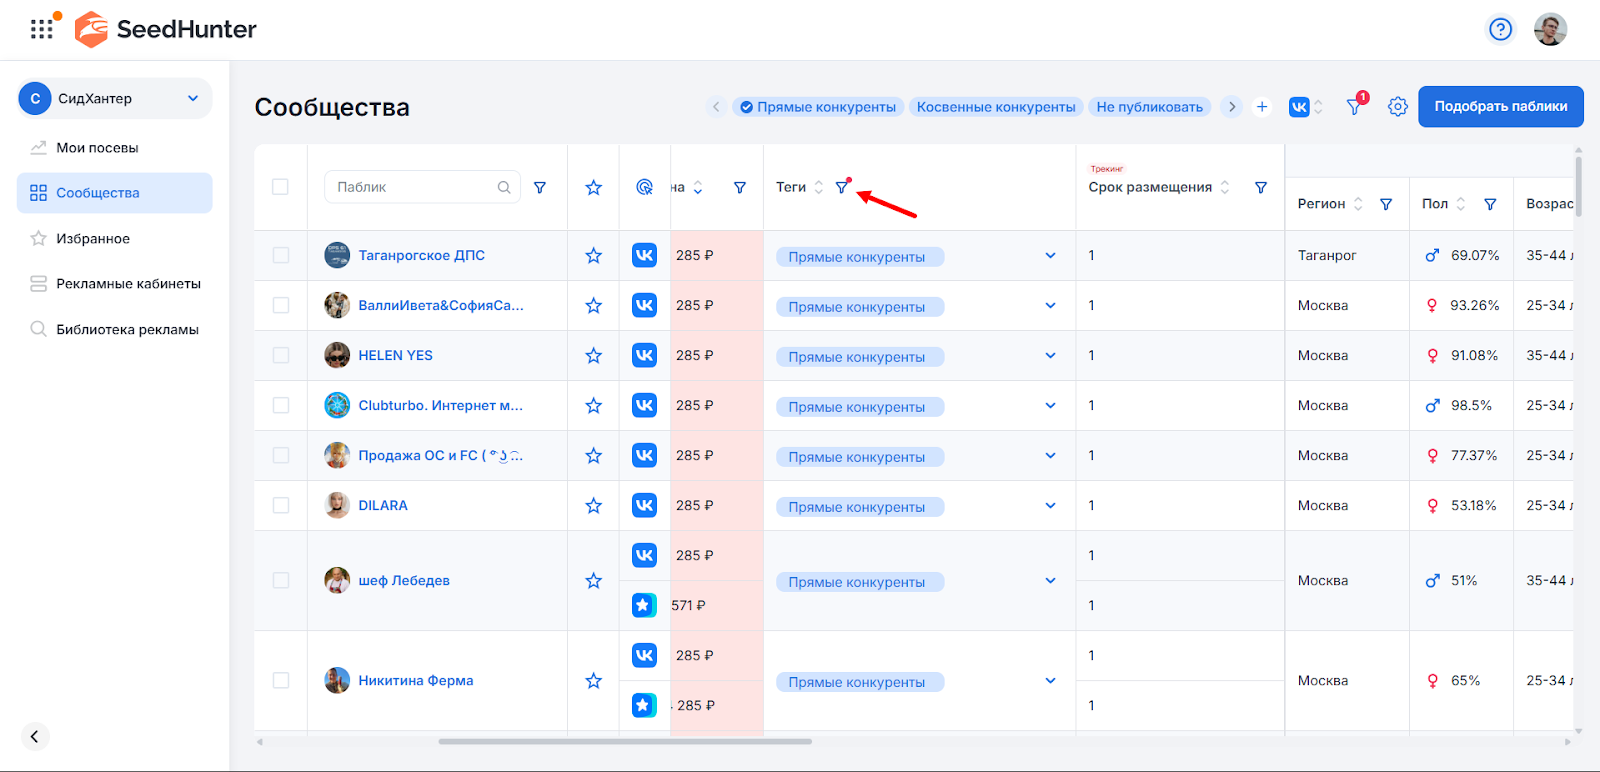Tick the DILARA row checkbox

click(x=281, y=506)
